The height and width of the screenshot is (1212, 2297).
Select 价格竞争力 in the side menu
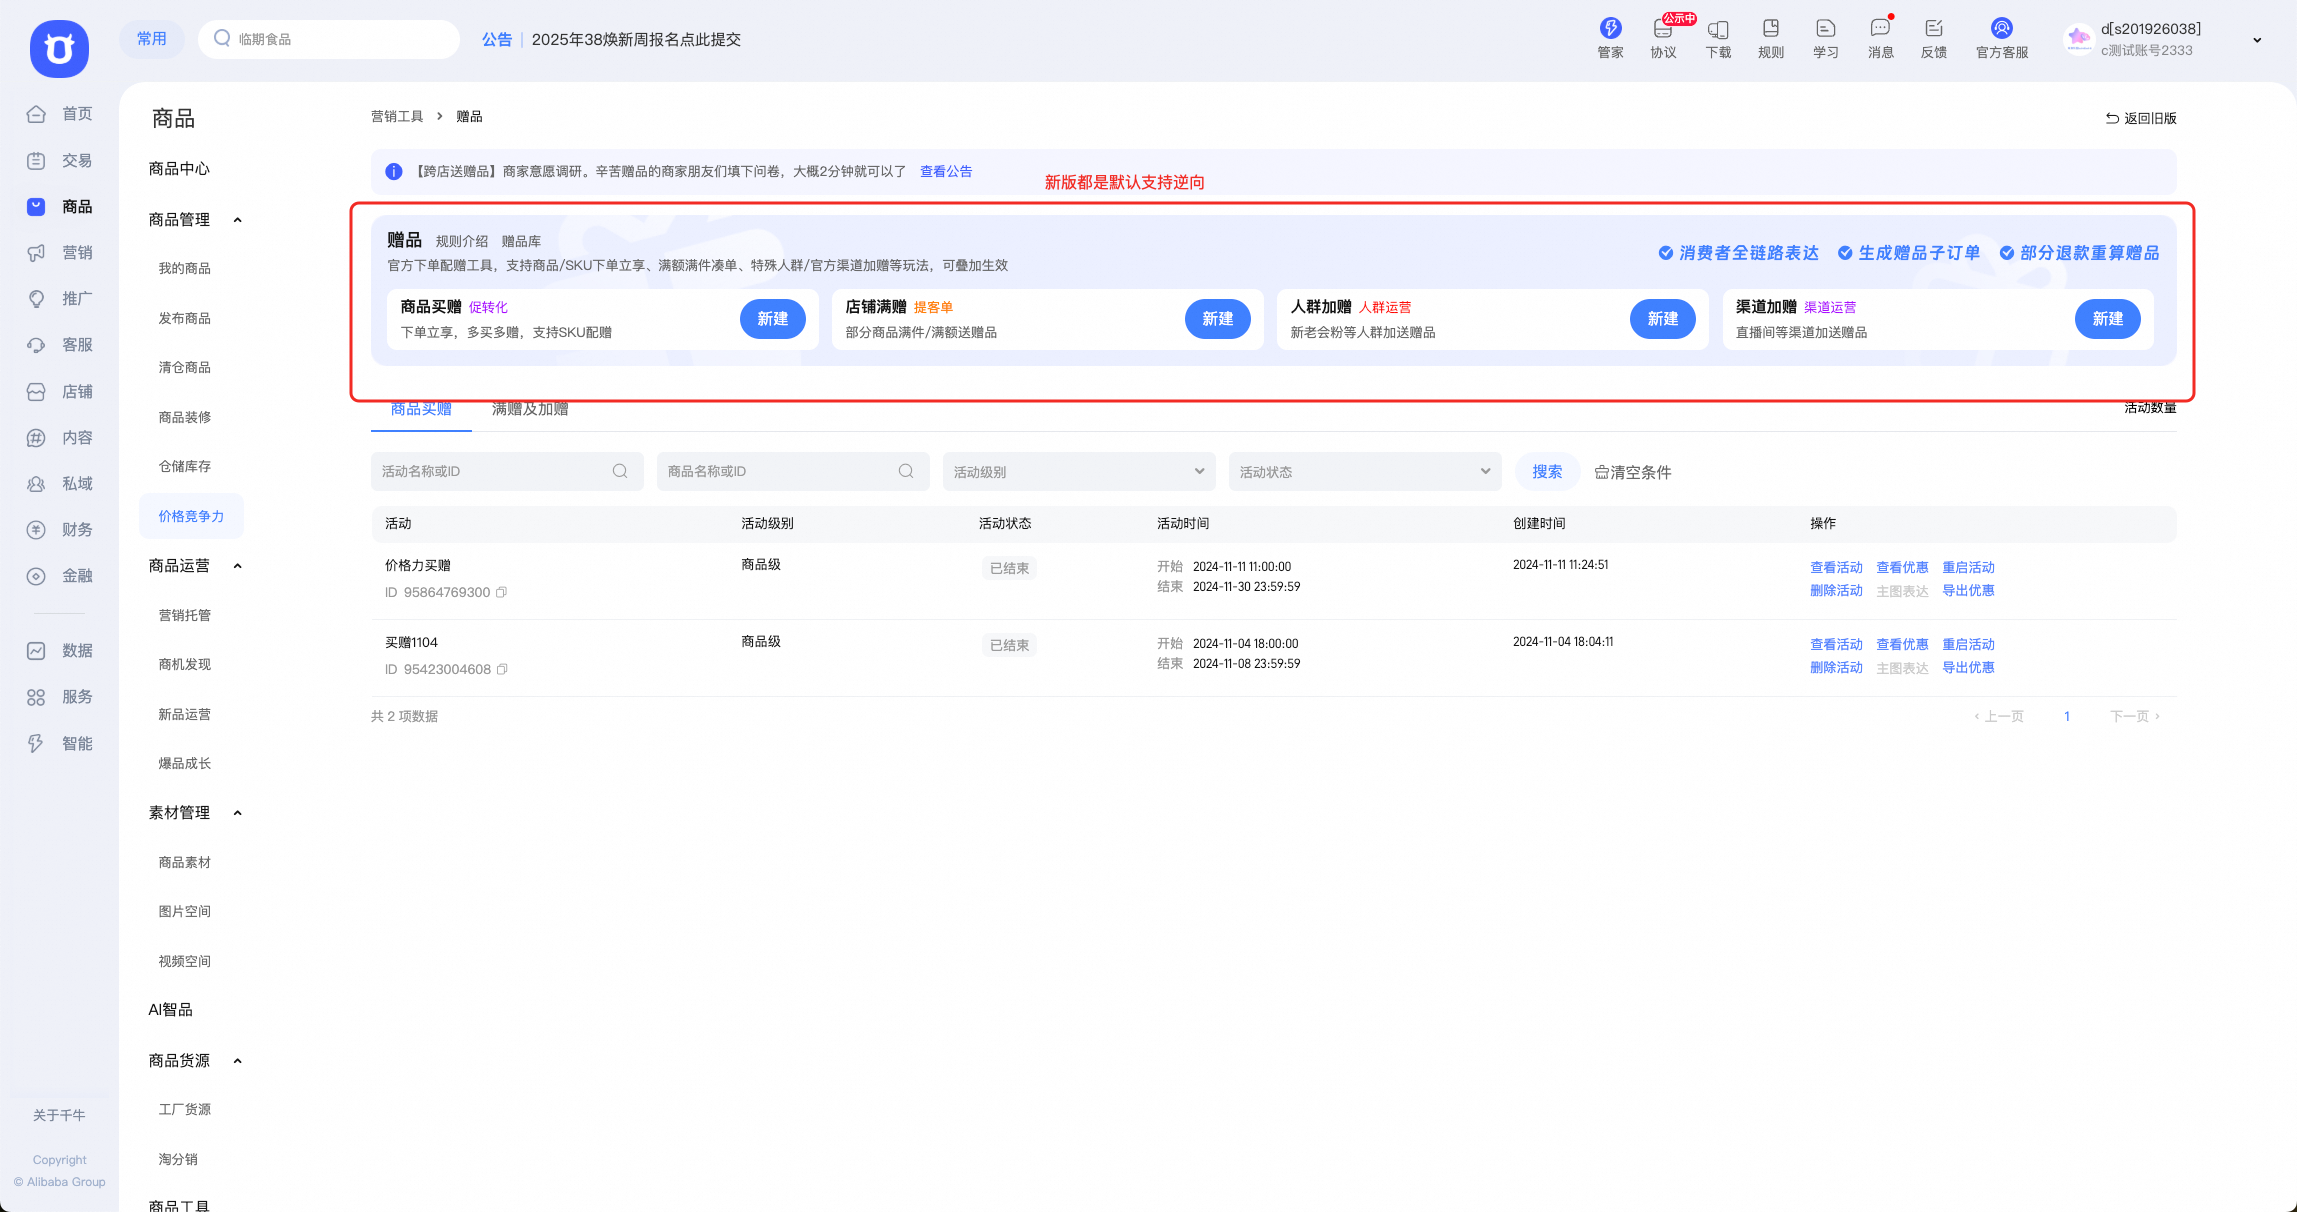[191, 516]
